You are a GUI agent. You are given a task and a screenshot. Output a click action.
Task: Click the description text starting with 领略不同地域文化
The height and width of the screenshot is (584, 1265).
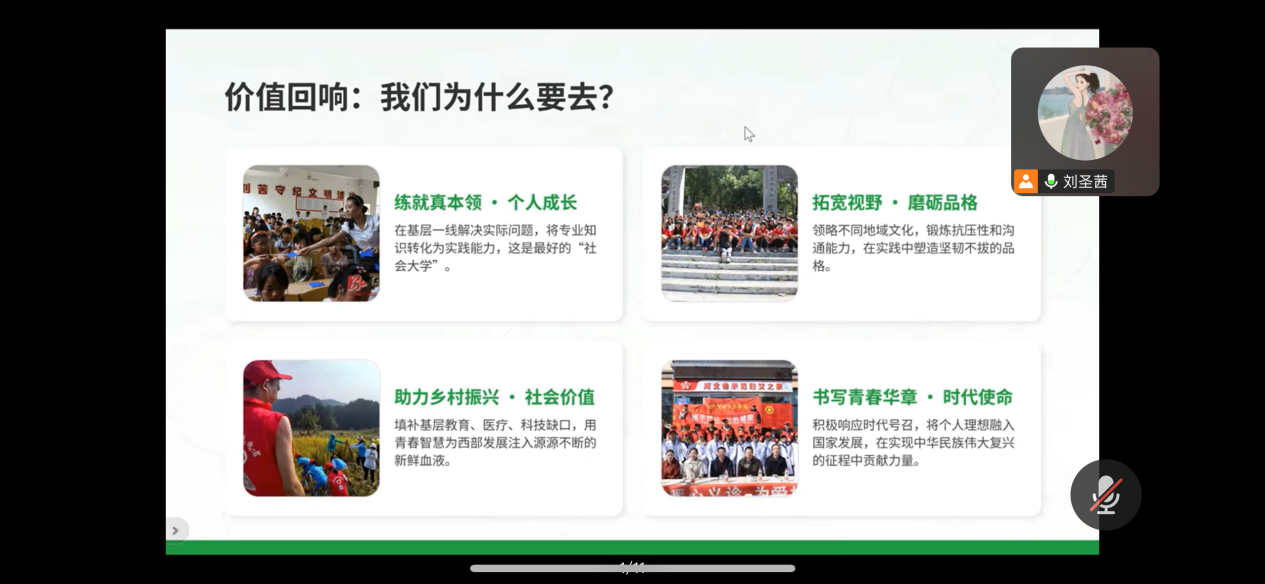(x=913, y=248)
